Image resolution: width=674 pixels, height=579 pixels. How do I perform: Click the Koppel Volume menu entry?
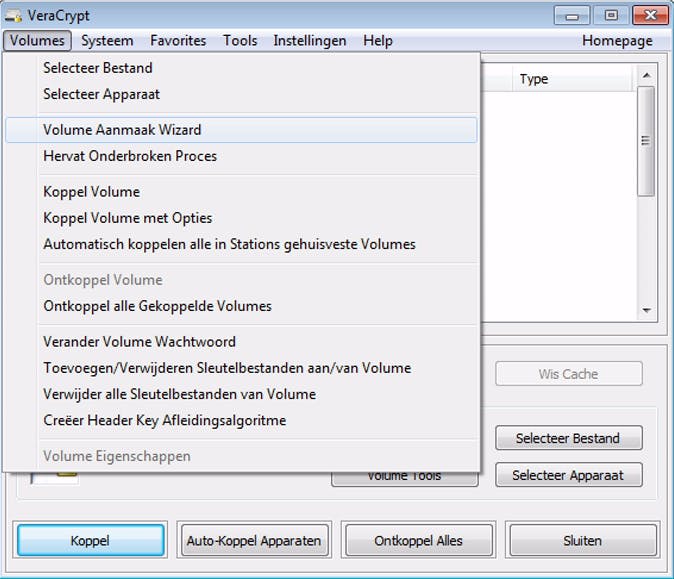pyautogui.click(x=241, y=192)
